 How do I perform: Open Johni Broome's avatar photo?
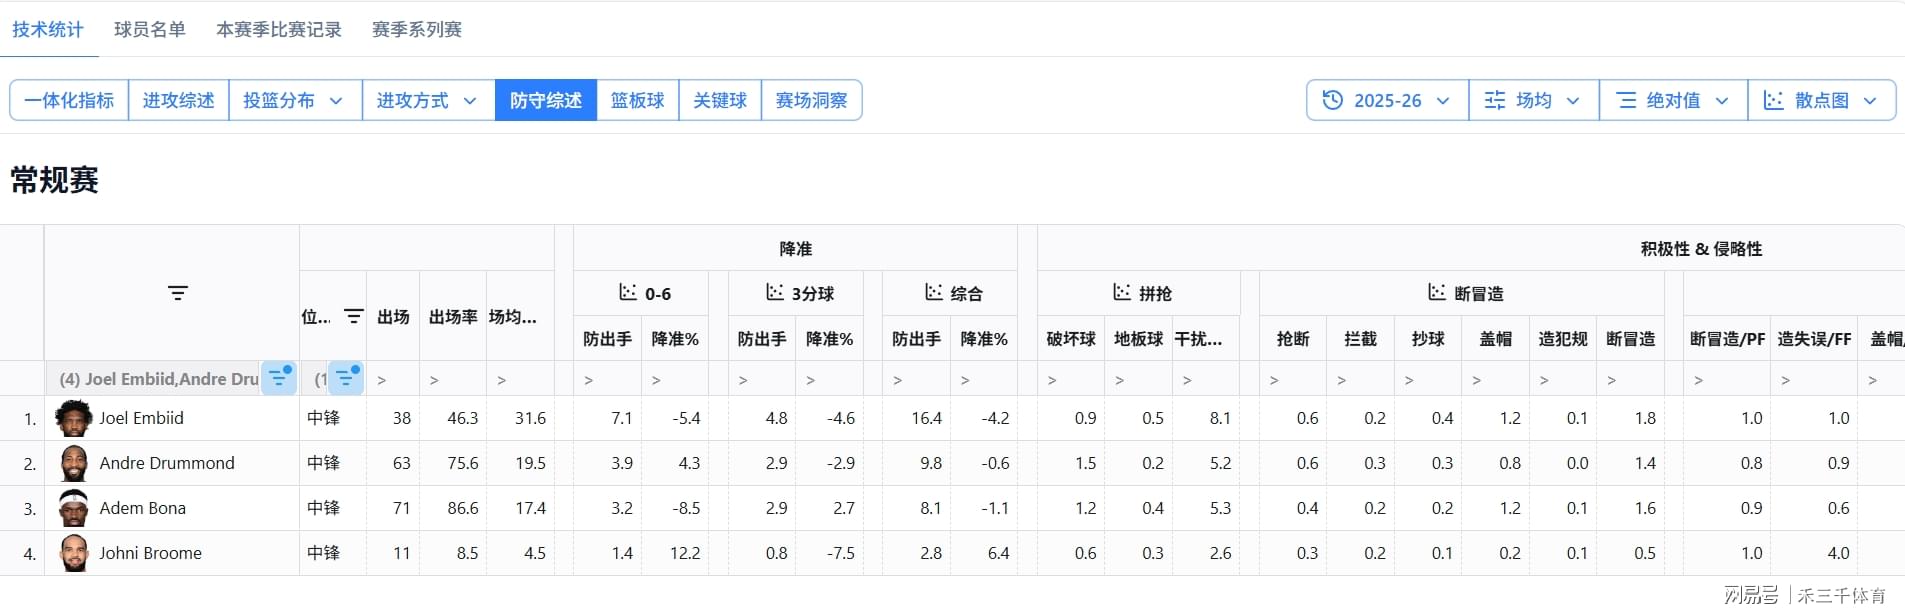point(73,553)
